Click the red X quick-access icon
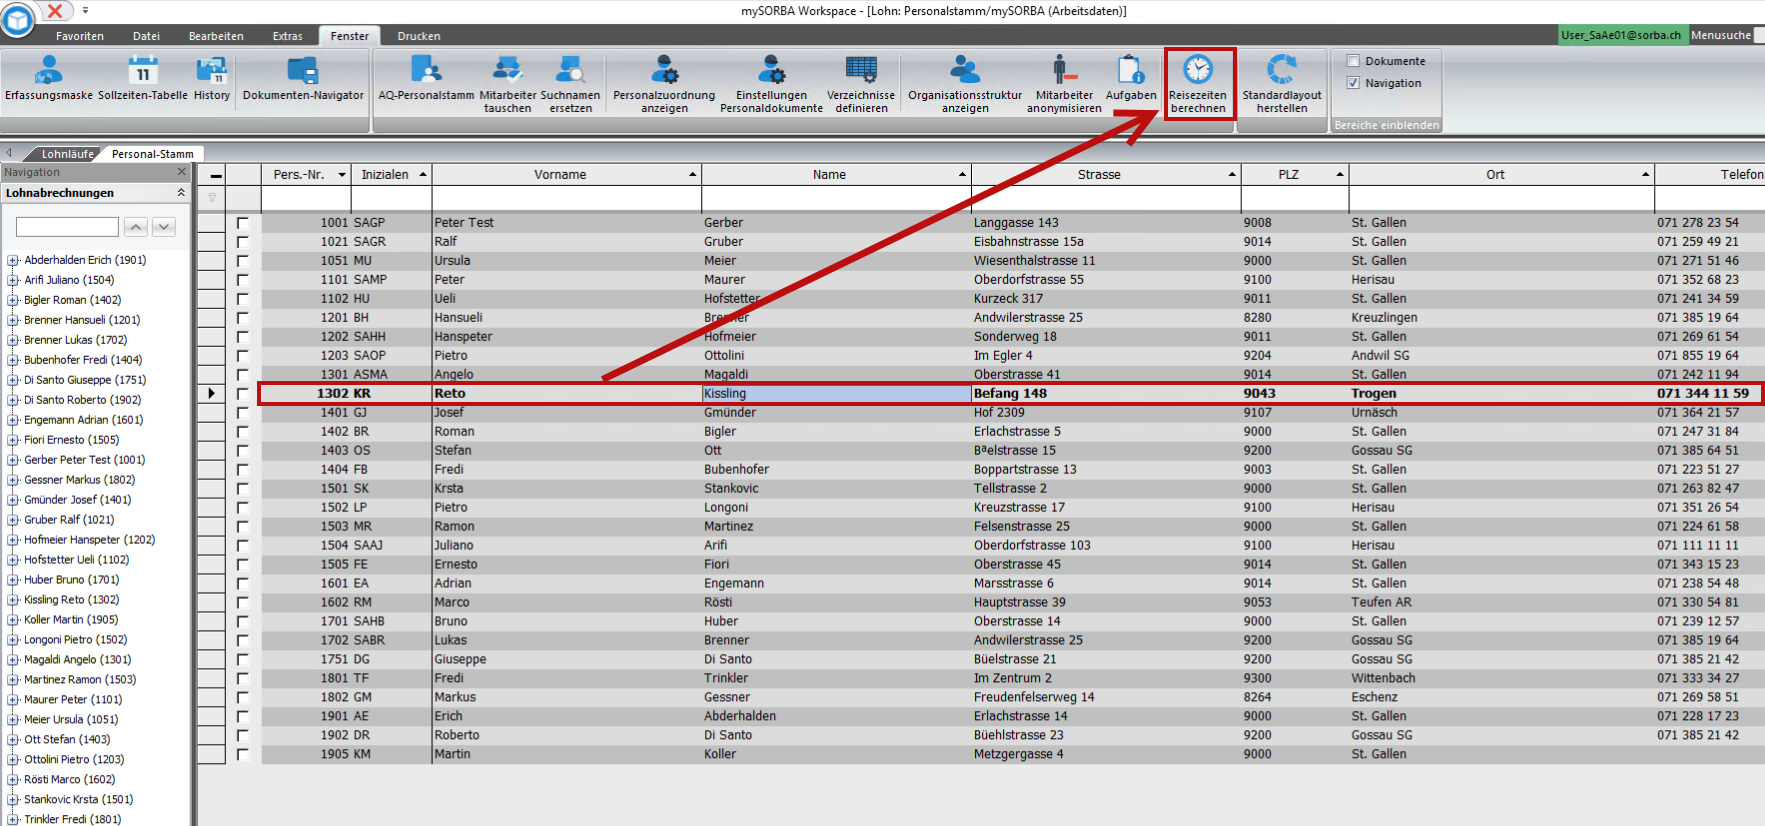This screenshot has height=826, width=1765. click(x=55, y=10)
